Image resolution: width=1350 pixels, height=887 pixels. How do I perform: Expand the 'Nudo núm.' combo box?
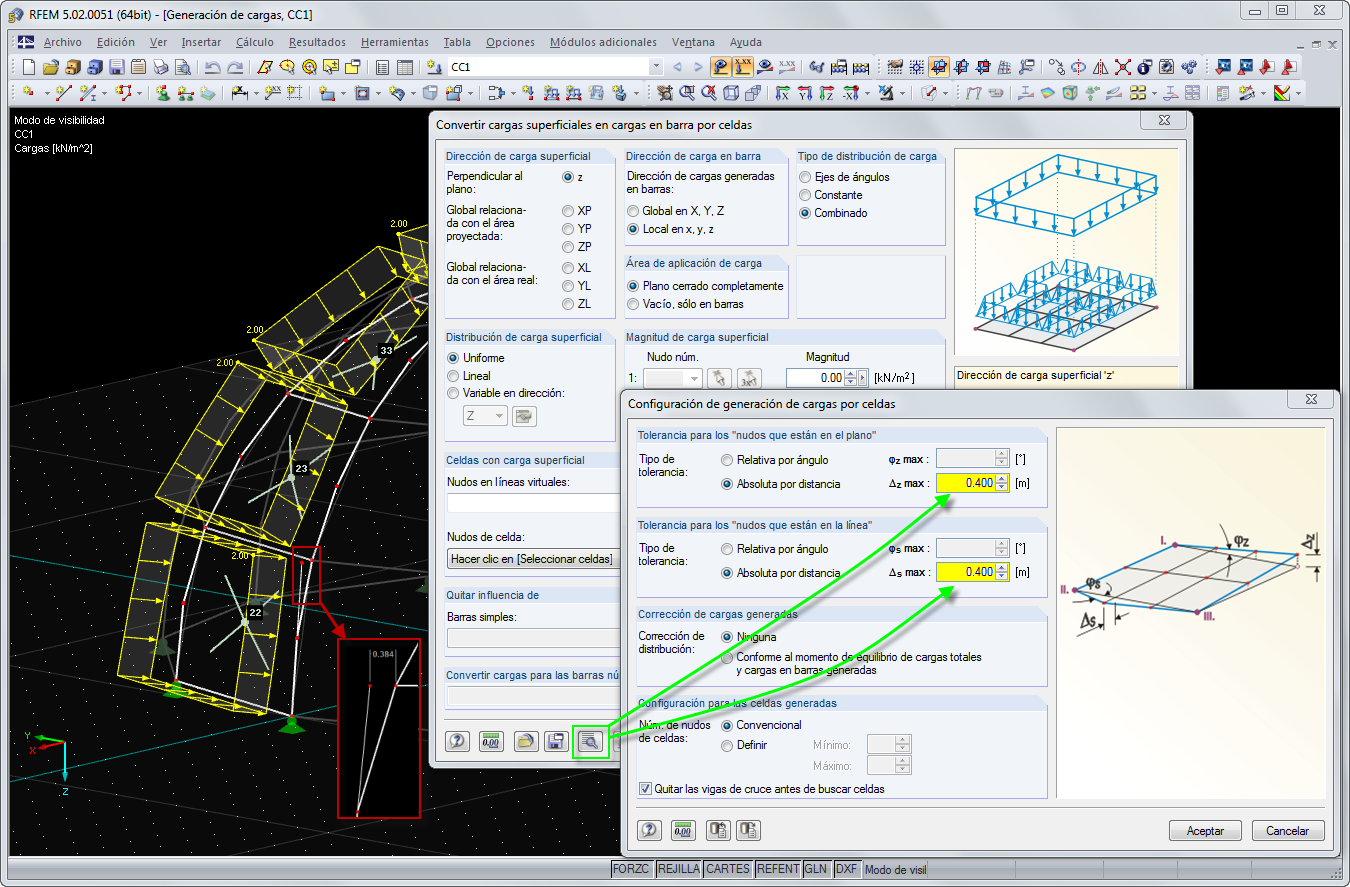[695, 378]
